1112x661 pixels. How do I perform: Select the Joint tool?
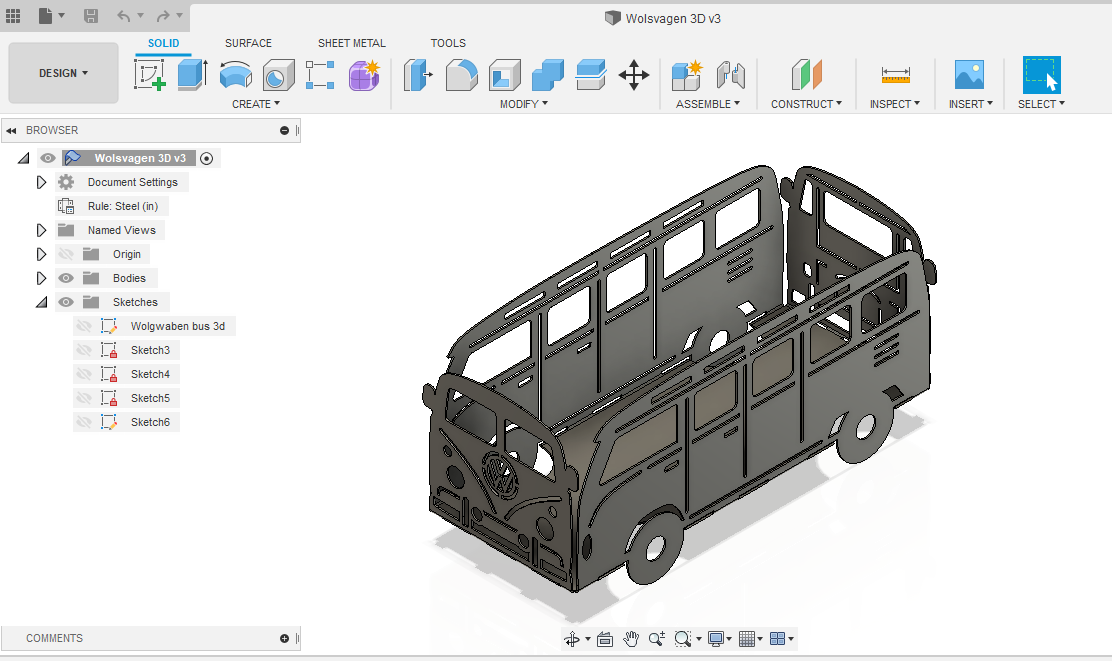click(x=730, y=74)
